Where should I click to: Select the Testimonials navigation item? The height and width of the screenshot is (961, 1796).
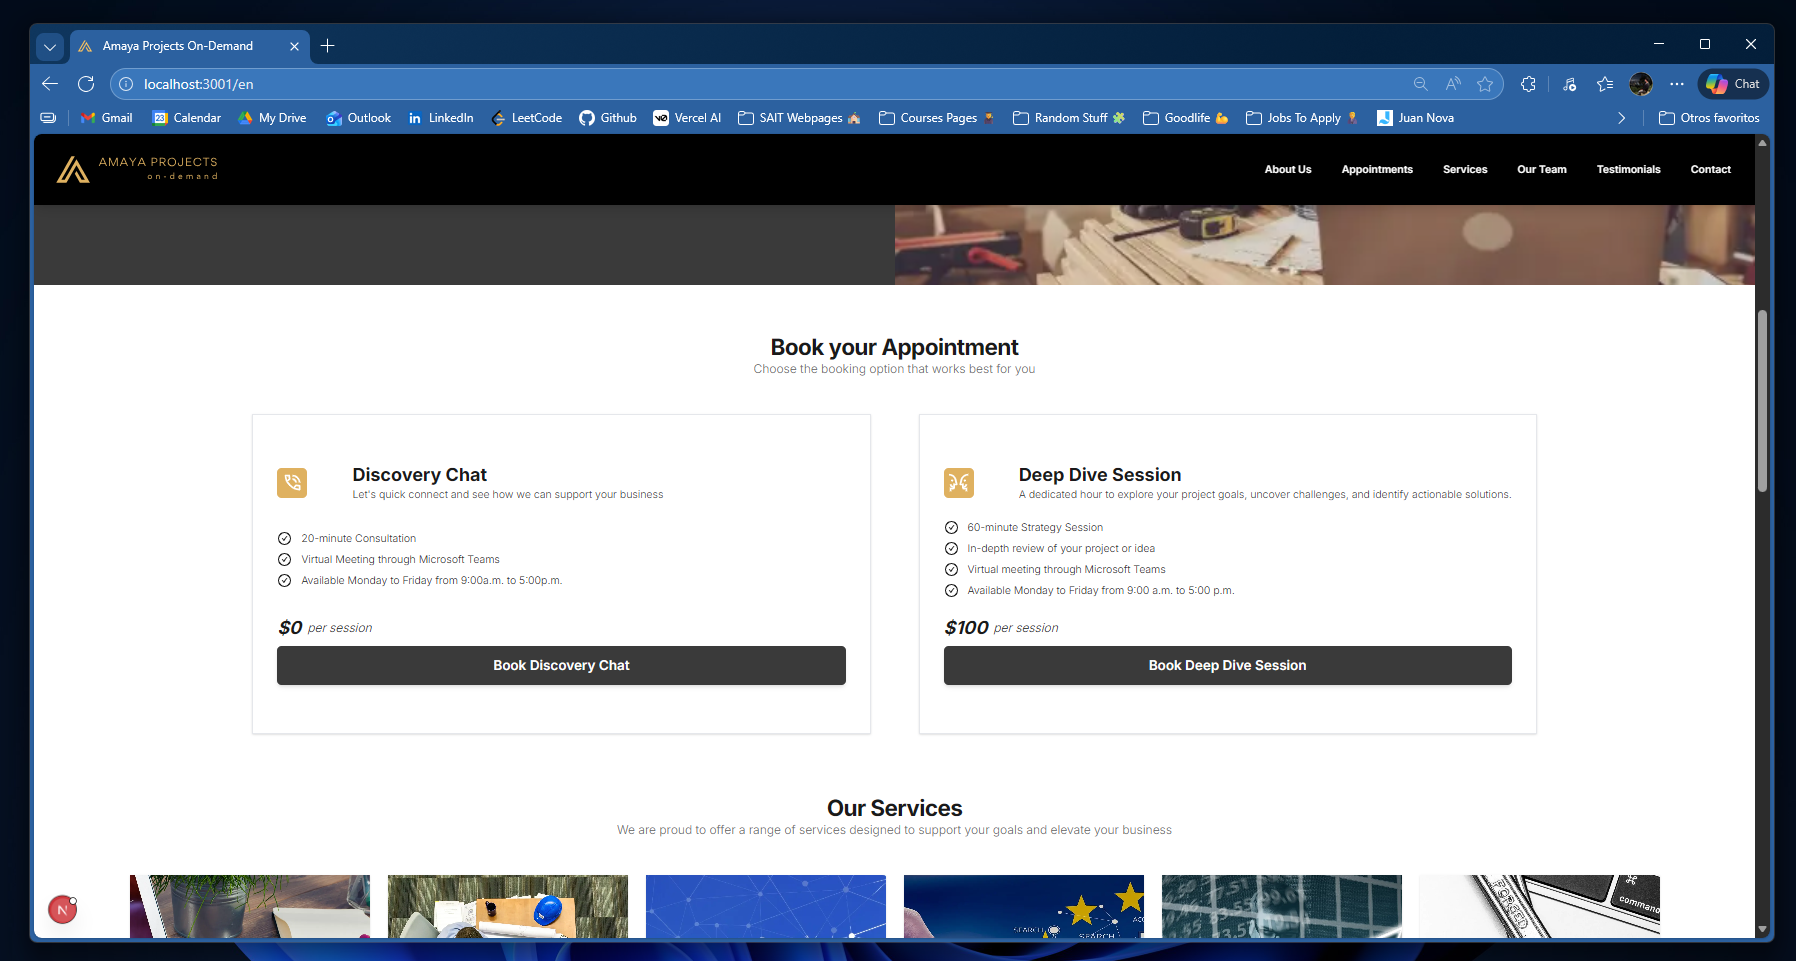coord(1628,169)
